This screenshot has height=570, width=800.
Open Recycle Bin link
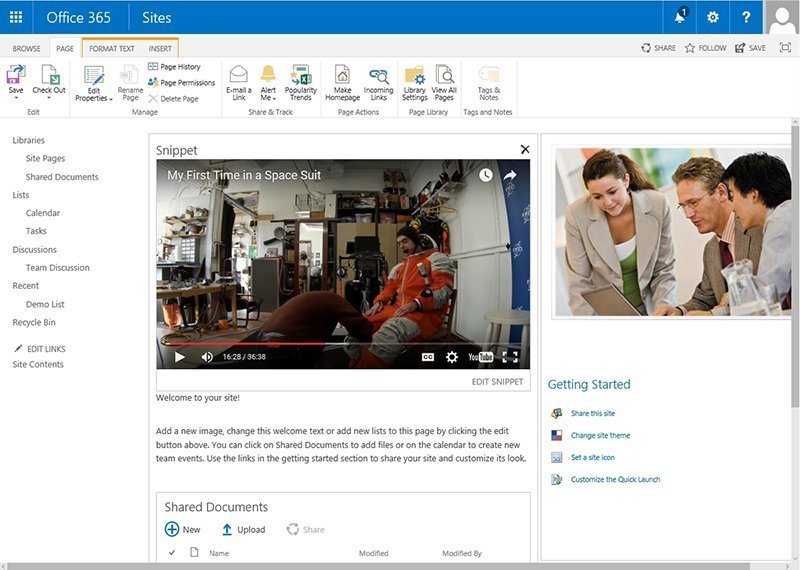(34, 322)
